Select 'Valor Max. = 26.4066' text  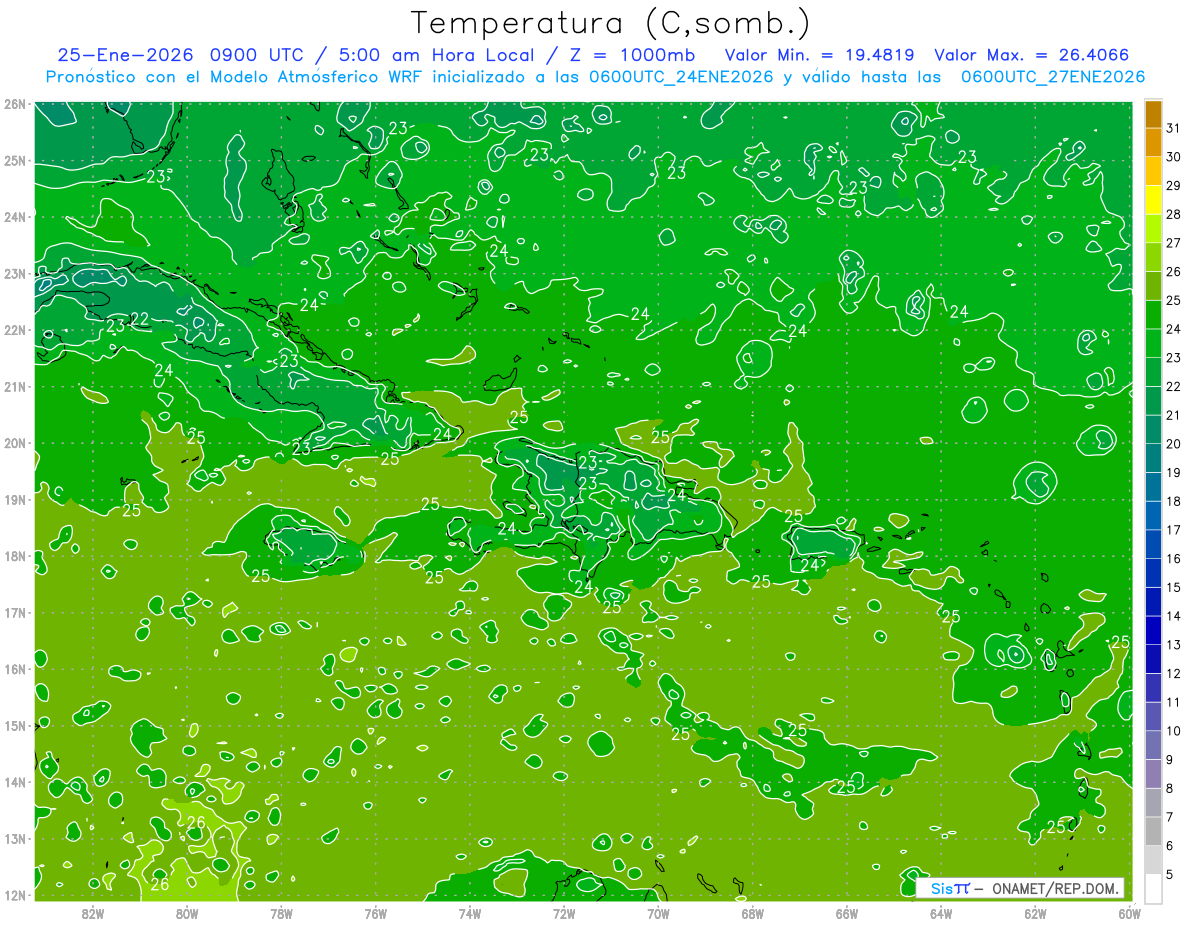point(1032,55)
